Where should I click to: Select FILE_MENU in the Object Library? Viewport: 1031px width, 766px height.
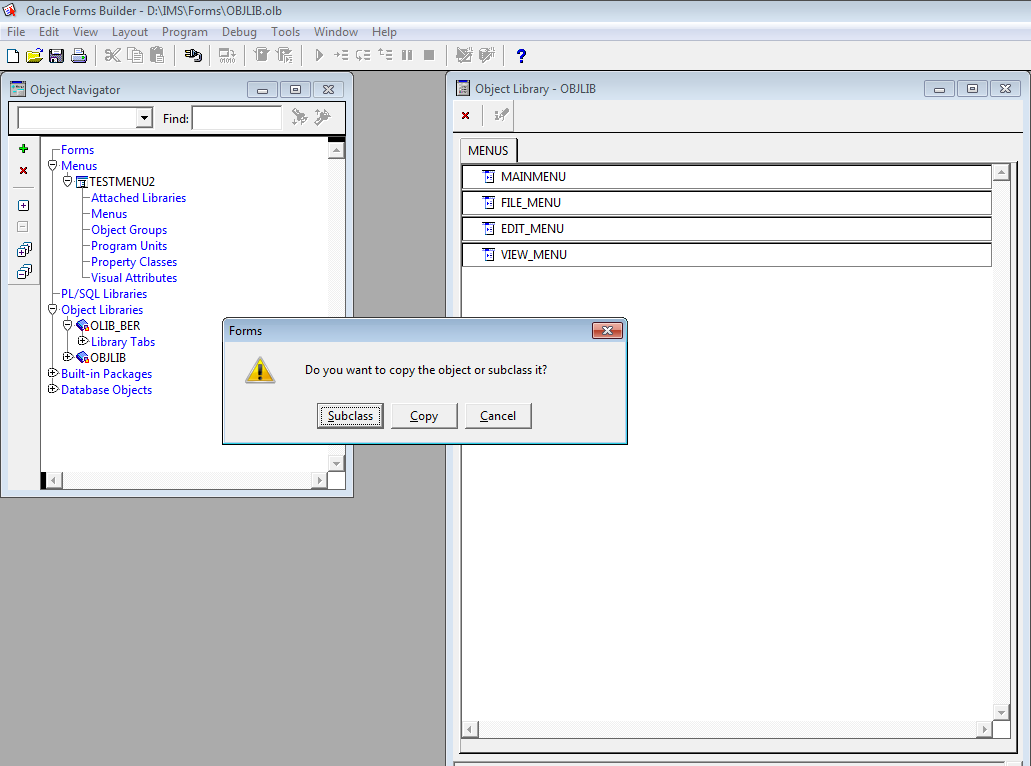coord(727,203)
